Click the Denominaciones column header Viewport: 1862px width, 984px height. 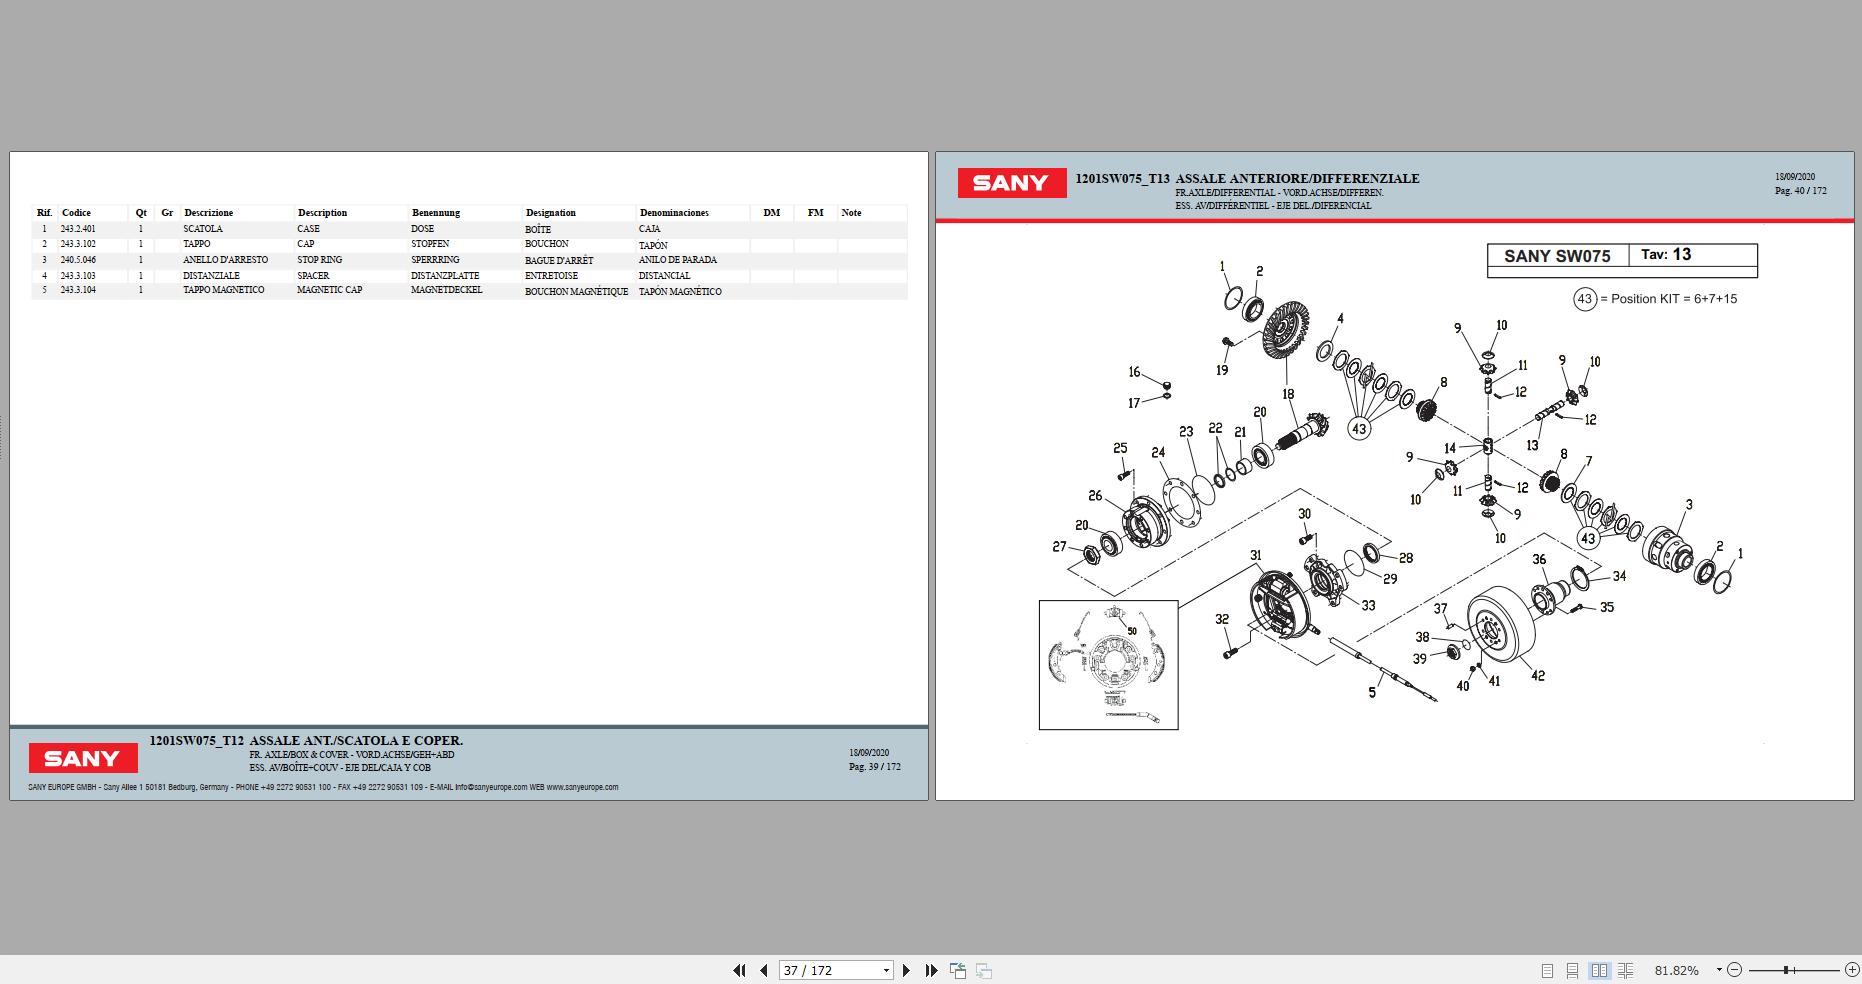click(x=675, y=213)
